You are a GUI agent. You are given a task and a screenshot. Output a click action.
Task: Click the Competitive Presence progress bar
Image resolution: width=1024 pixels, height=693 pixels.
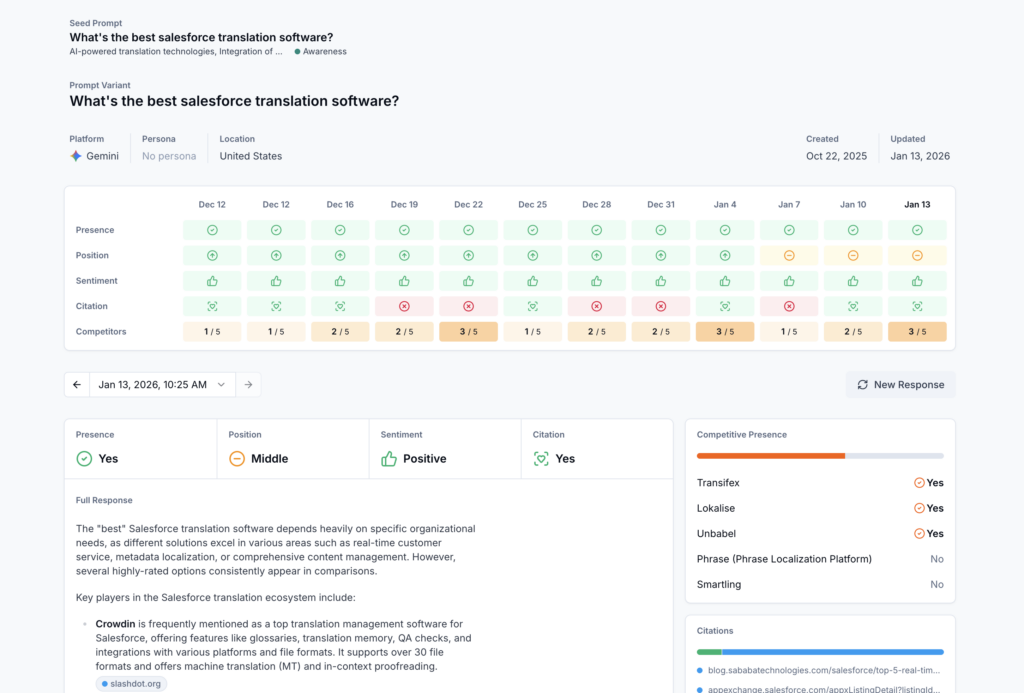tap(820, 456)
